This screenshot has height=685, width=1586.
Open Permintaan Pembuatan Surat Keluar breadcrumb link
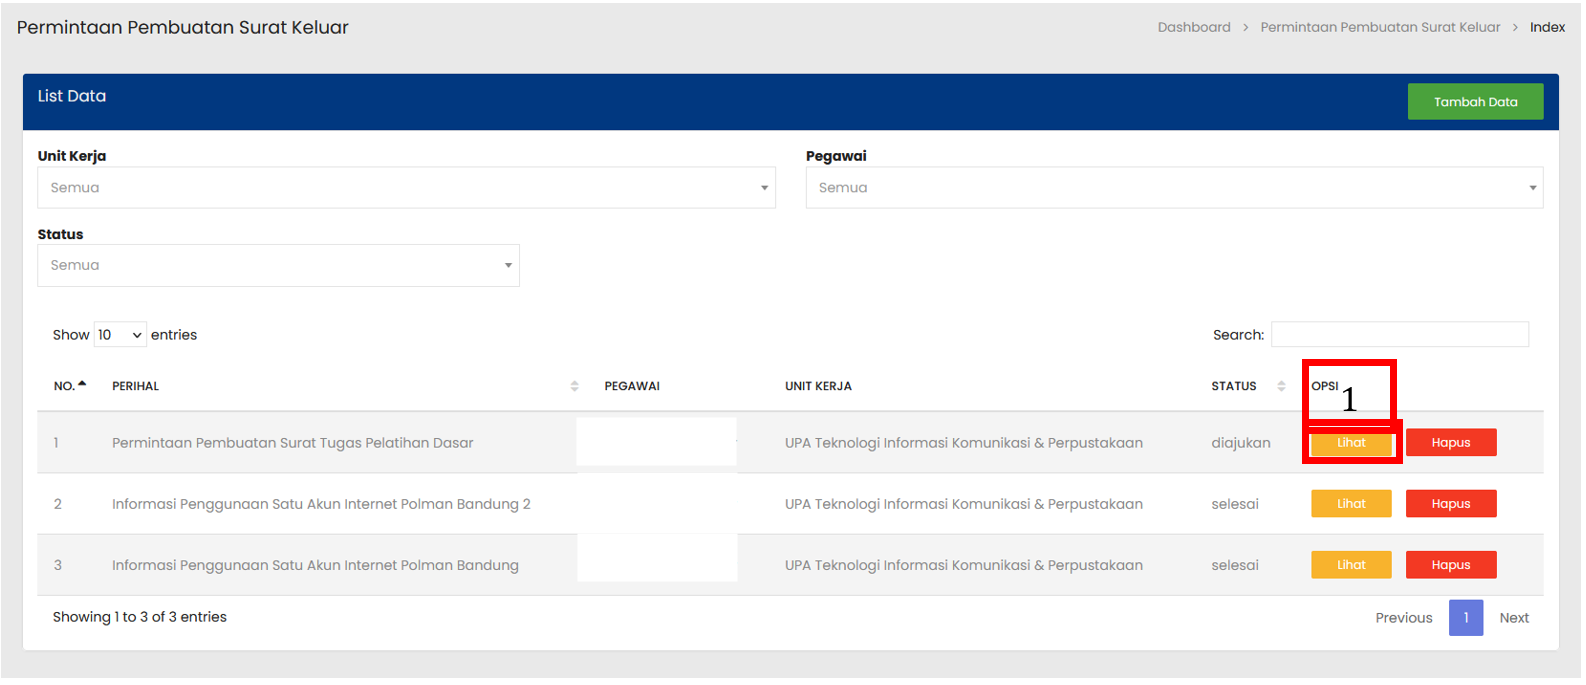pyautogui.click(x=1379, y=27)
